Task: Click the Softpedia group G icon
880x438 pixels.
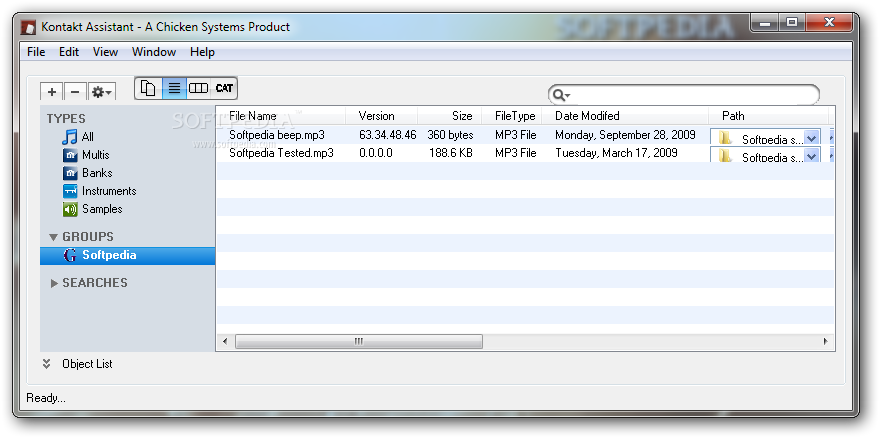Action: [70, 256]
